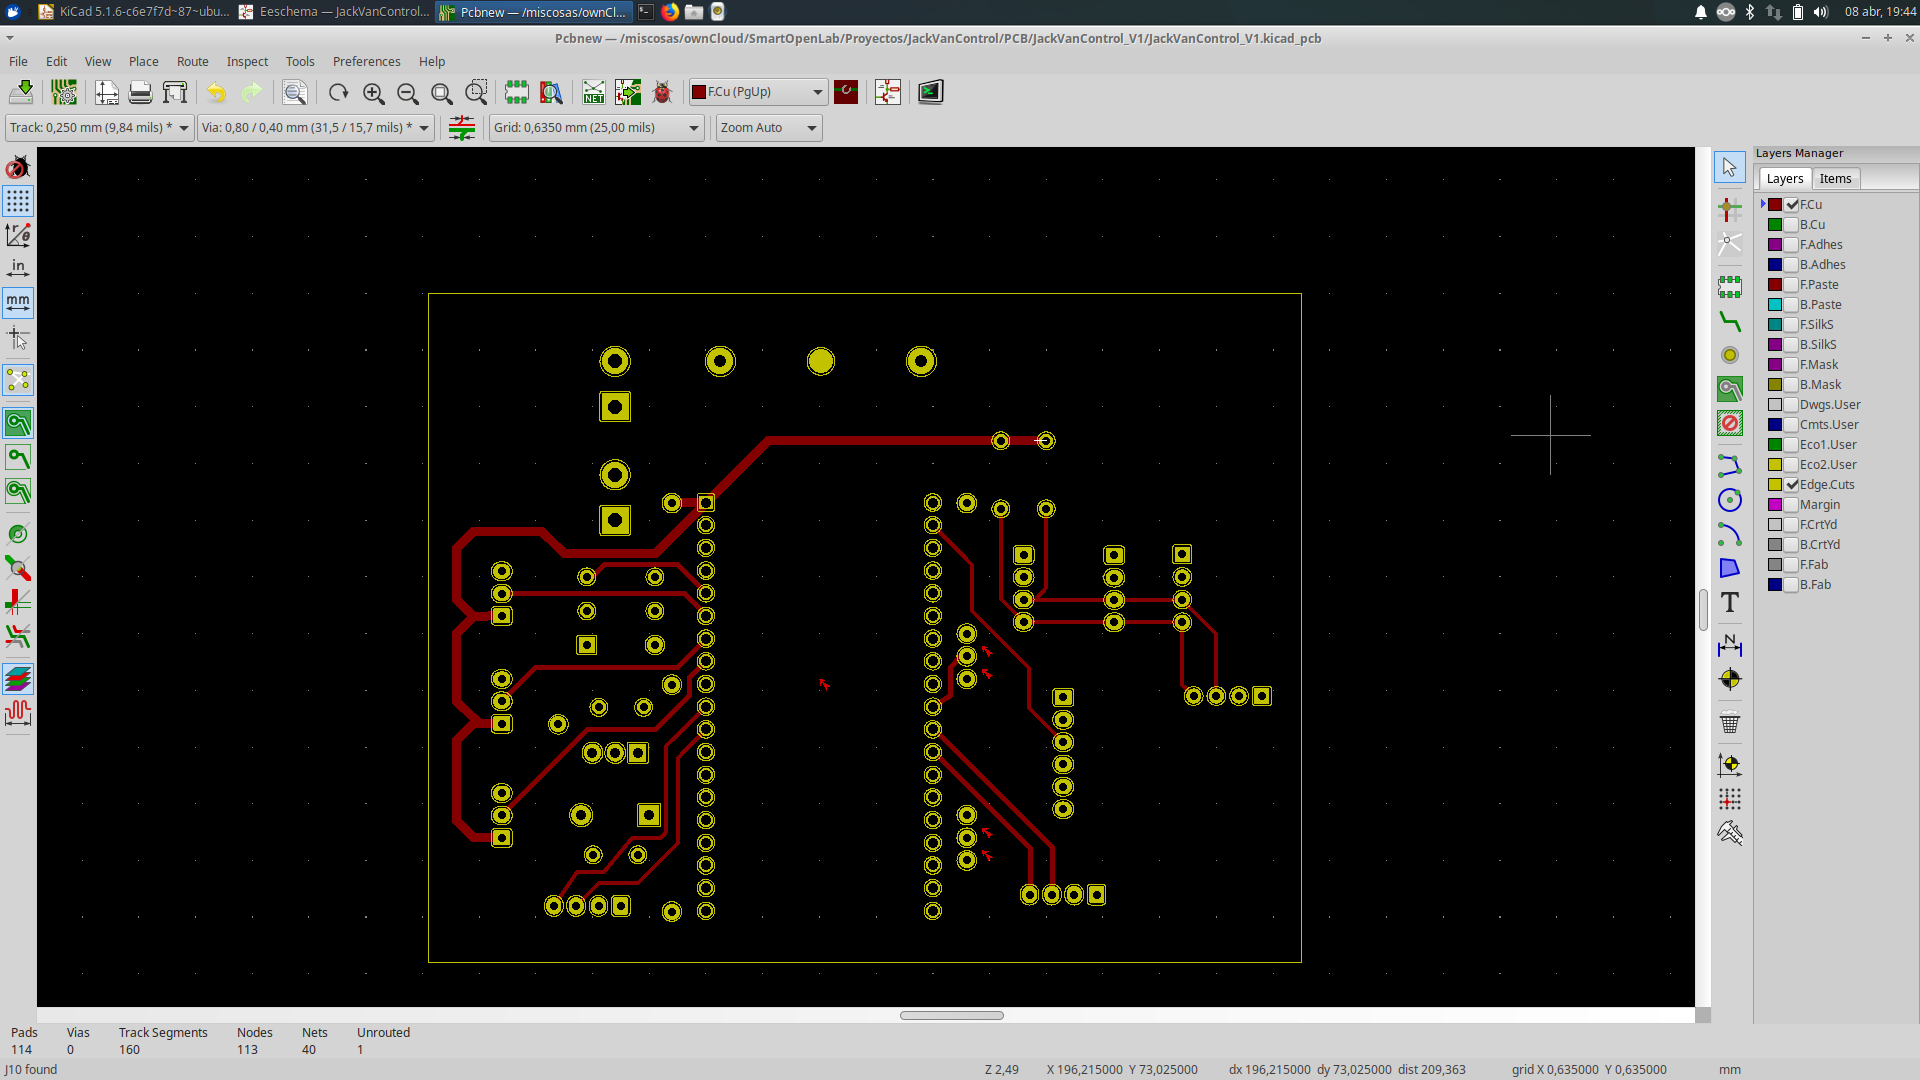The width and height of the screenshot is (1920, 1080).
Task: Click the B.Mask layer color swatch
Action: pyautogui.click(x=1775, y=385)
